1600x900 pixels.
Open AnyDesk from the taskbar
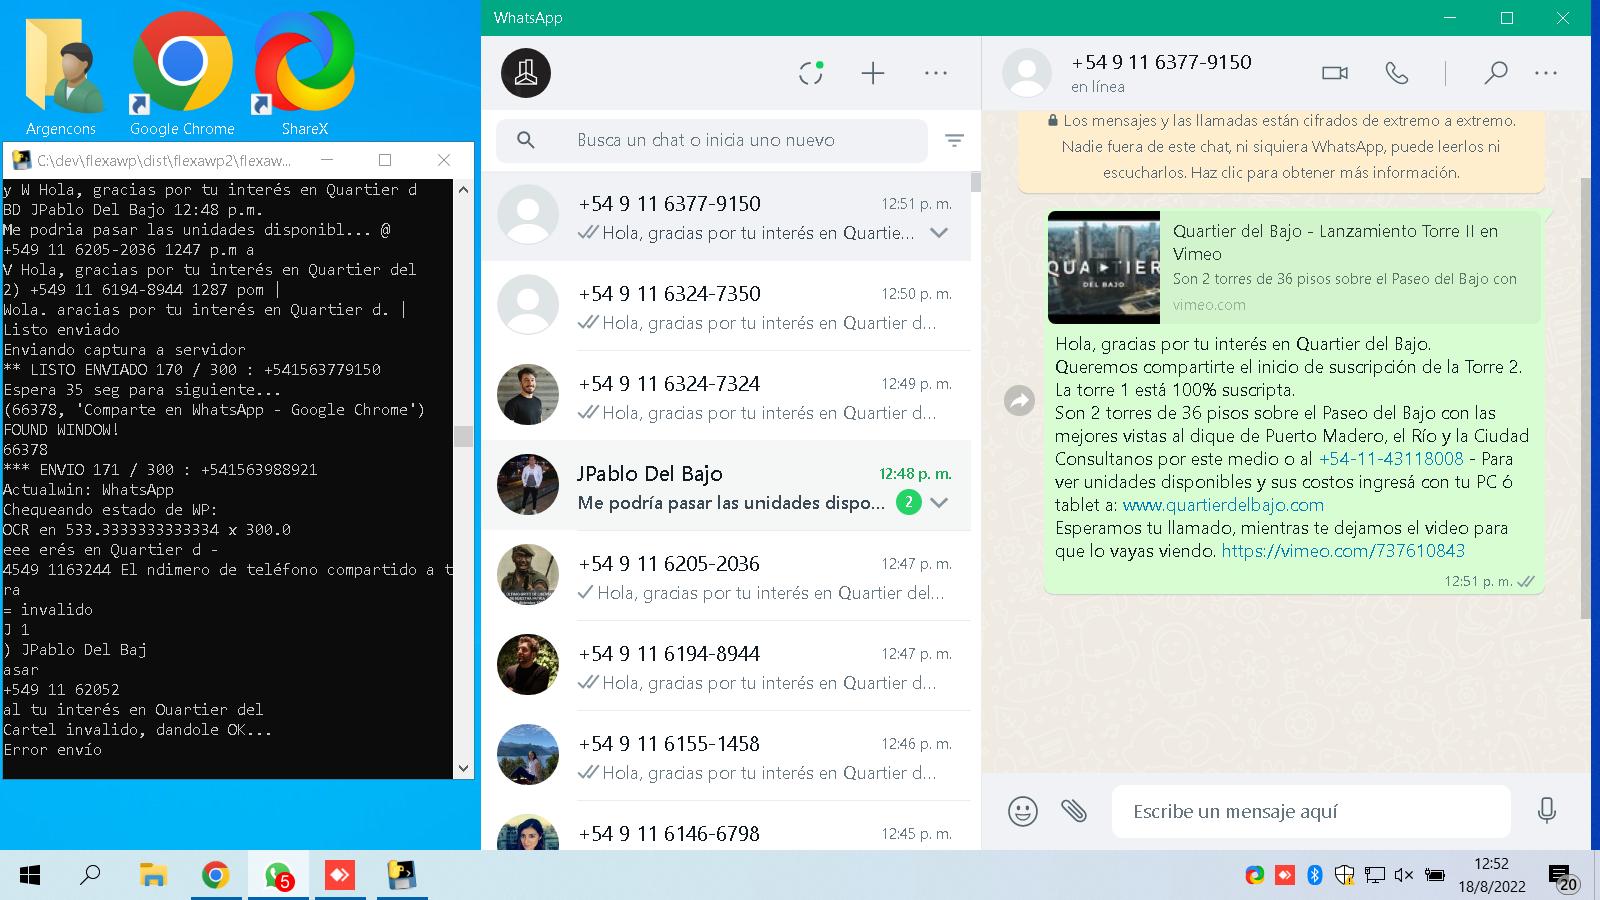point(340,876)
